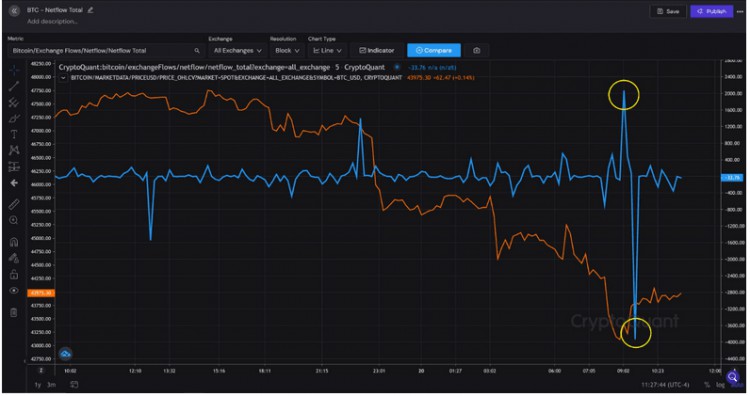This screenshot has height=396, width=750.
Task: Select the 1y time range
Action: 37,385
